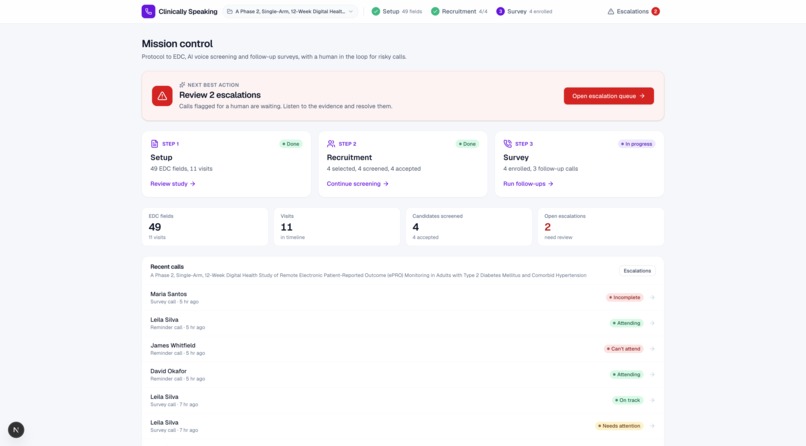Click the arrow on Maria Santos row
The image size is (806, 446).
(652, 298)
